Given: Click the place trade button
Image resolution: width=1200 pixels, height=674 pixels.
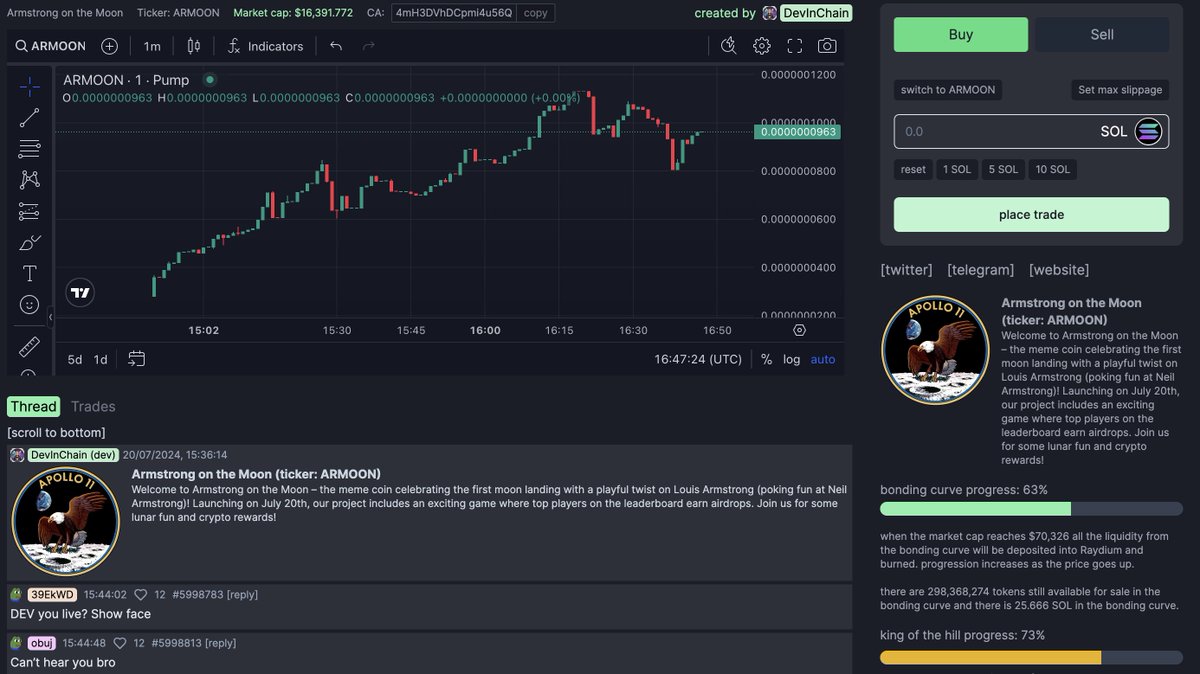Looking at the screenshot, I should pyautogui.click(x=1031, y=215).
